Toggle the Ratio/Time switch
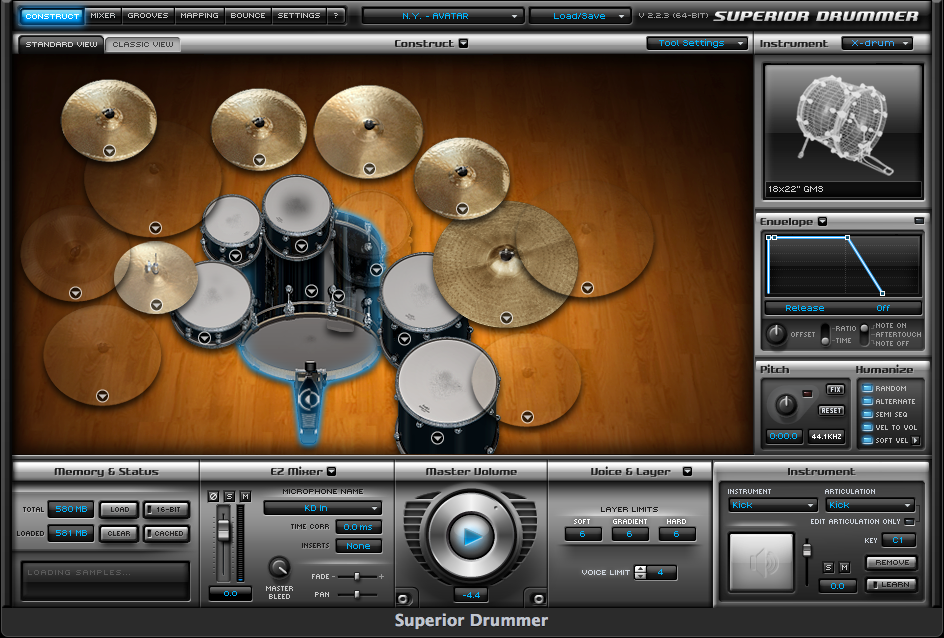944x638 pixels. click(x=825, y=335)
